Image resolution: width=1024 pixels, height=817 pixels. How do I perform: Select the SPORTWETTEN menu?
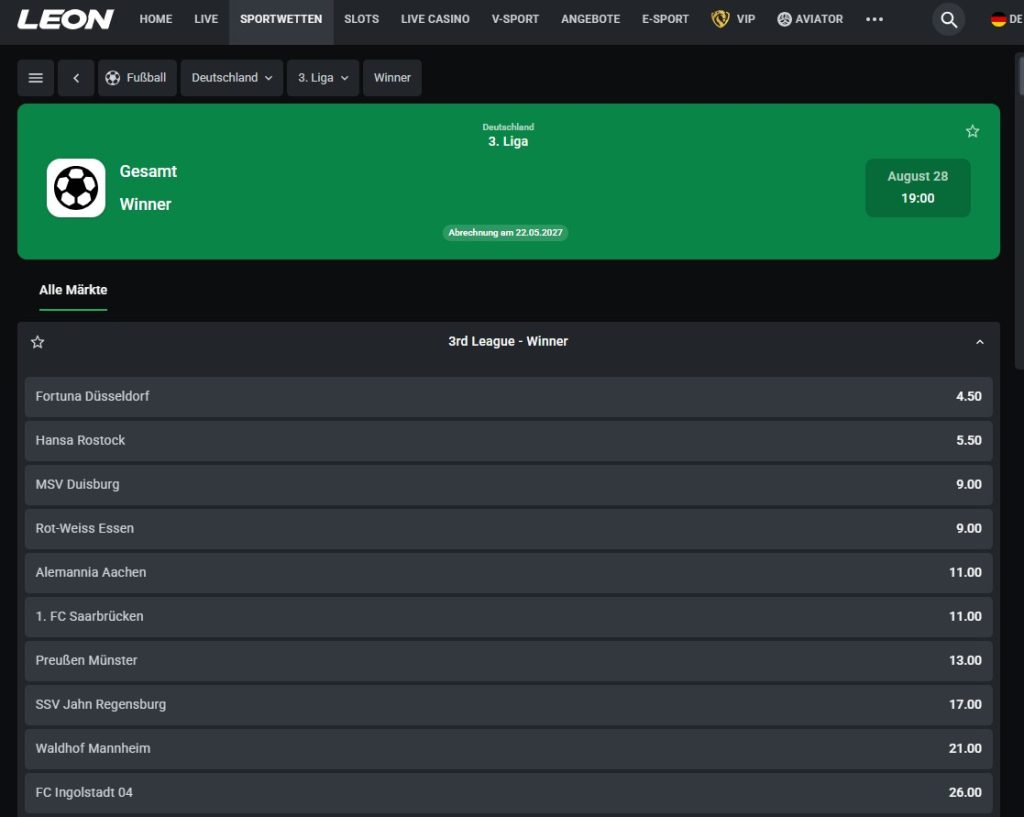(281, 20)
